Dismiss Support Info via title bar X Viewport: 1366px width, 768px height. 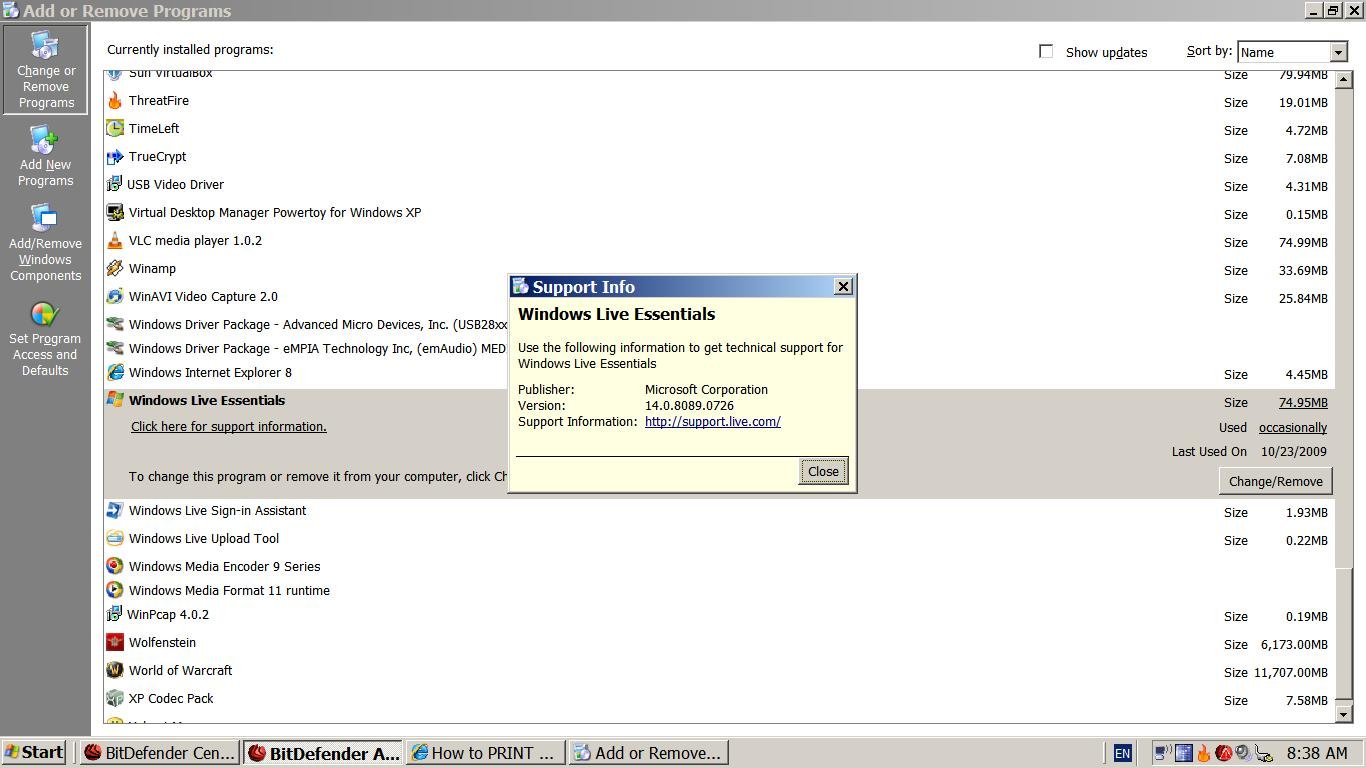(843, 287)
